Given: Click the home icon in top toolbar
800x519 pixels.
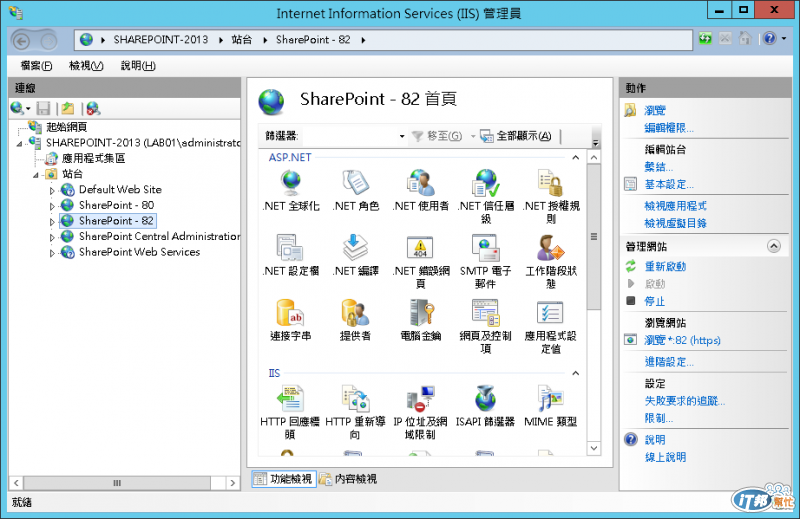Looking at the screenshot, I should click(745, 39).
